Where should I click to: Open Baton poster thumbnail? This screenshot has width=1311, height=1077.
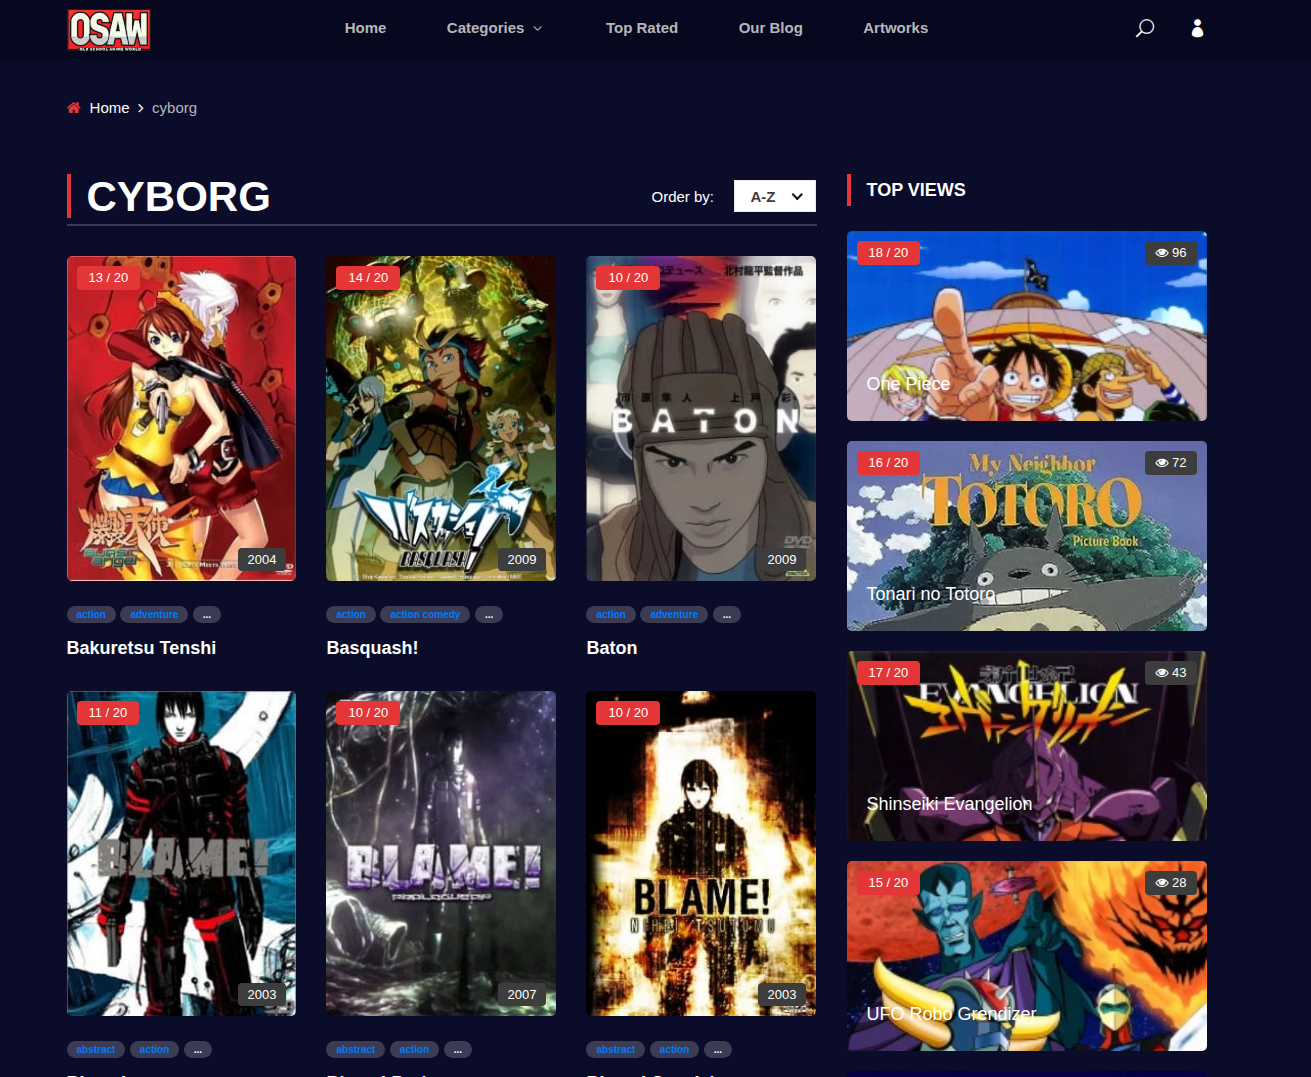pyautogui.click(x=701, y=419)
